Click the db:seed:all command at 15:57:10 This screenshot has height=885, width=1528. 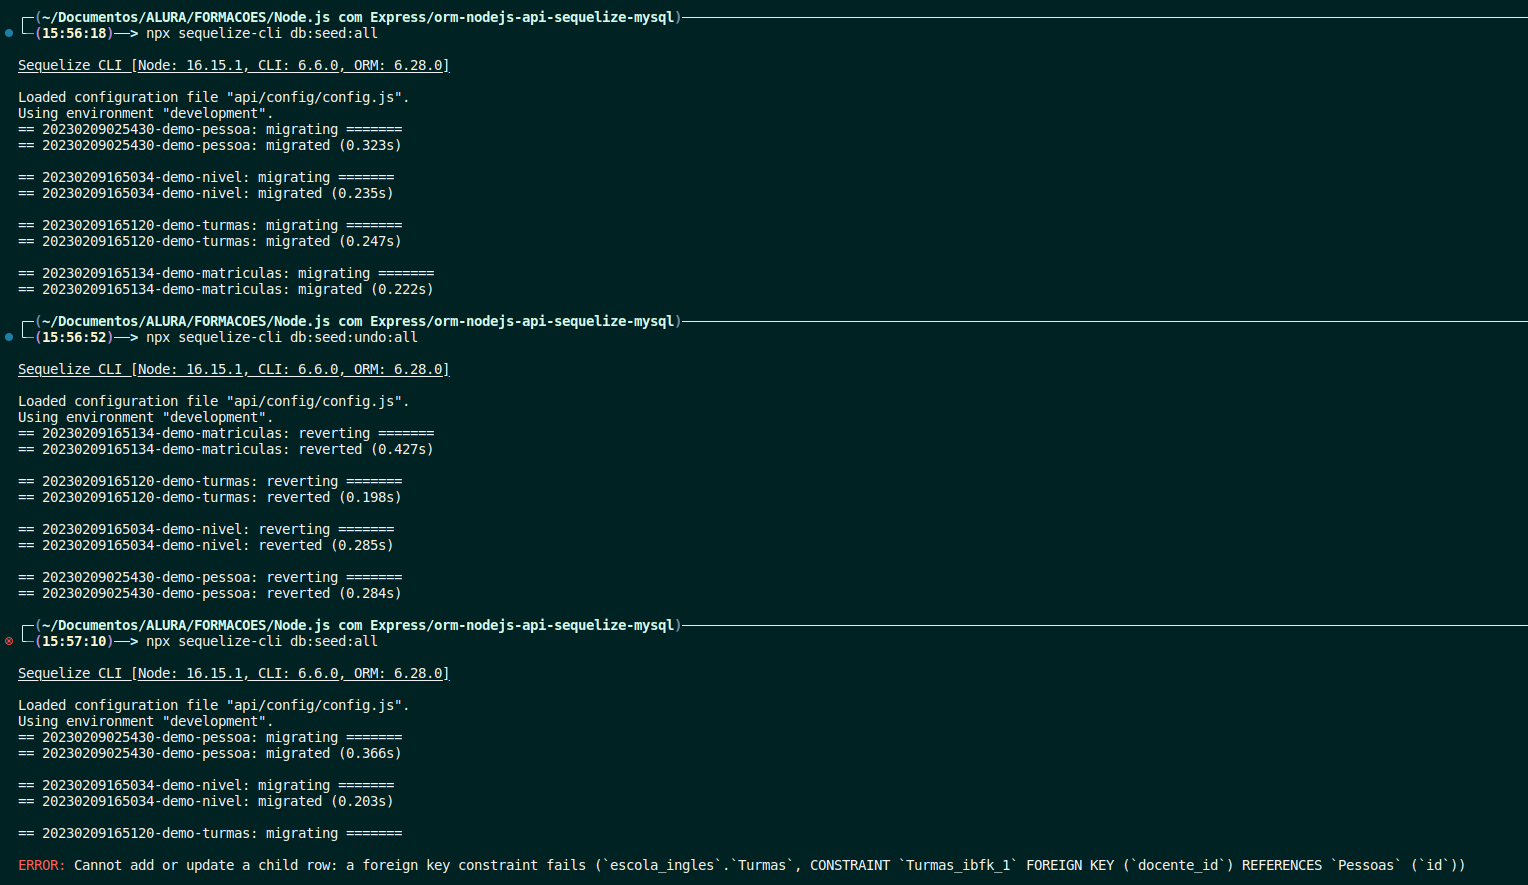[334, 641]
